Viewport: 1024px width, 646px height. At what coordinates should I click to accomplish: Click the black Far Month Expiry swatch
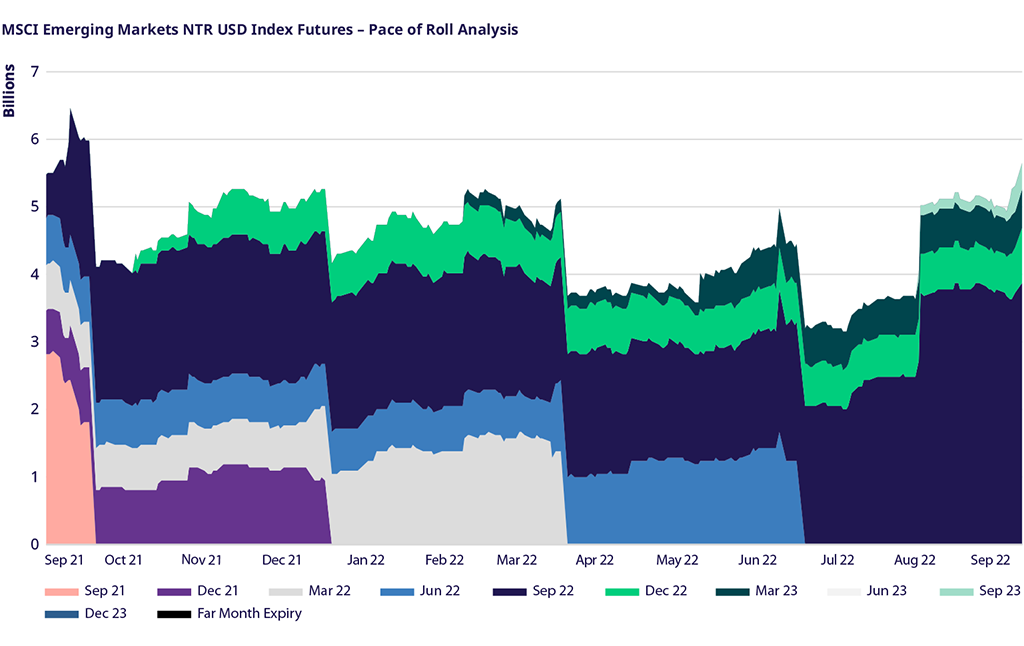click(x=171, y=614)
